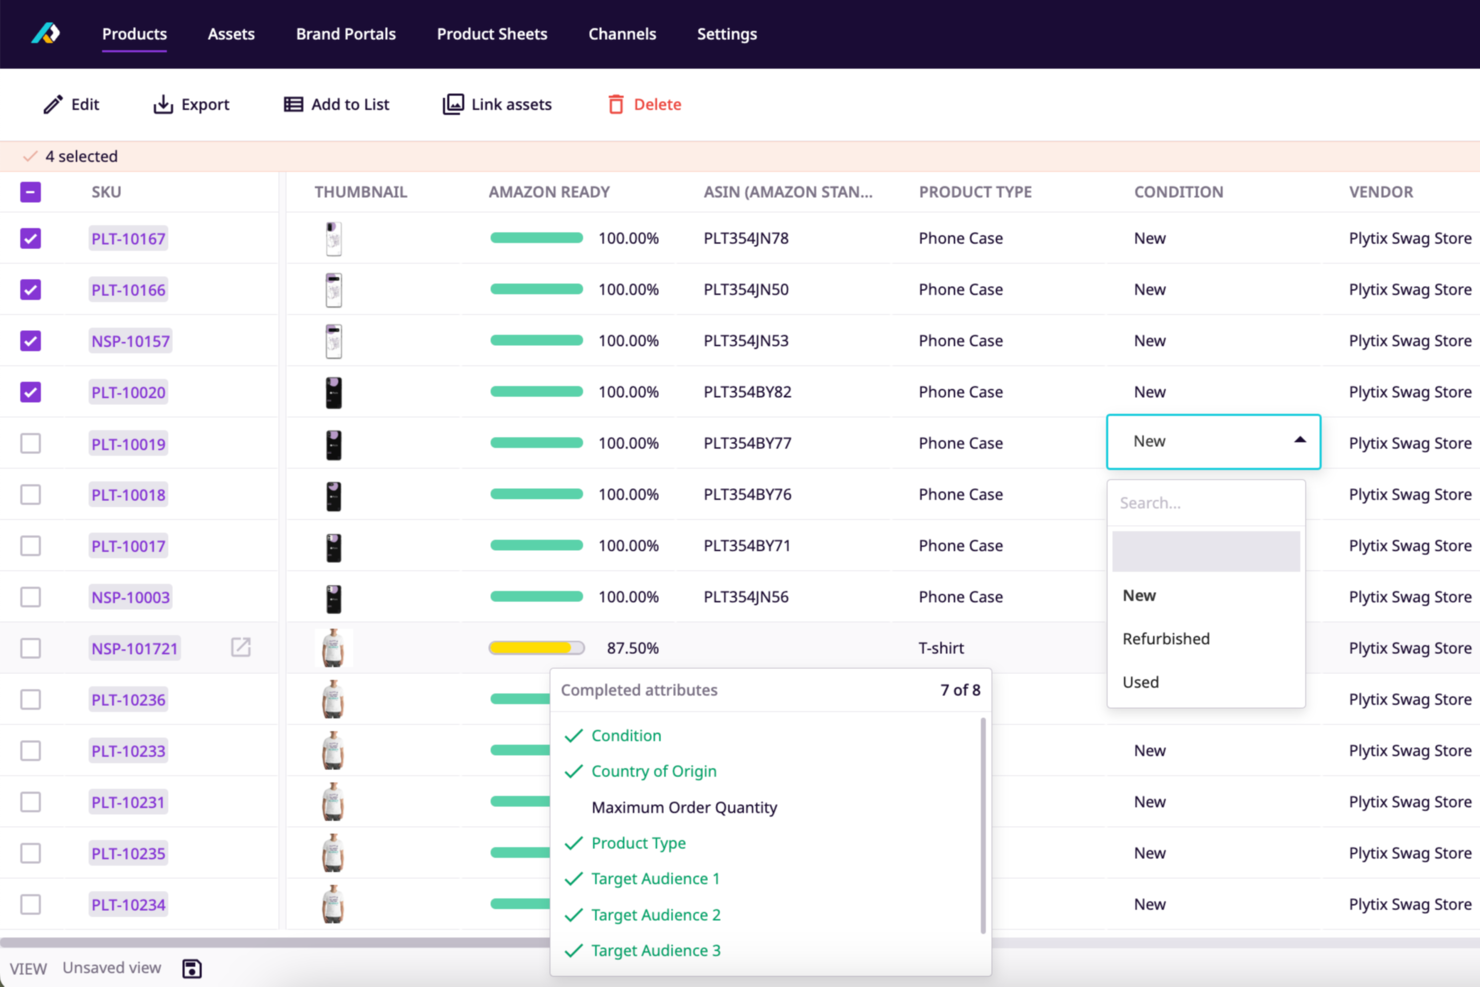Image resolution: width=1480 pixels, height=987 pixels.
Task: Click the T-shirt product type cell
Action: [x=941, y=648]
